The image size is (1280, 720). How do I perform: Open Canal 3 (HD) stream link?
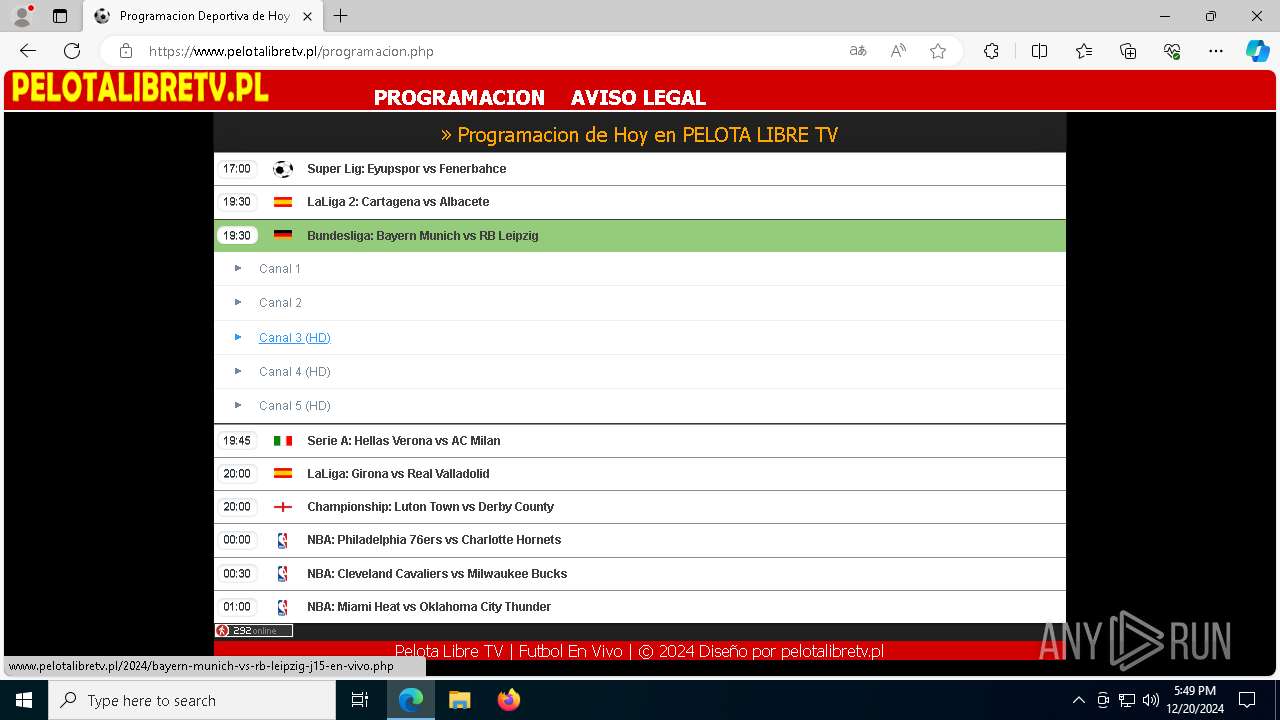[x=295, y=338]
